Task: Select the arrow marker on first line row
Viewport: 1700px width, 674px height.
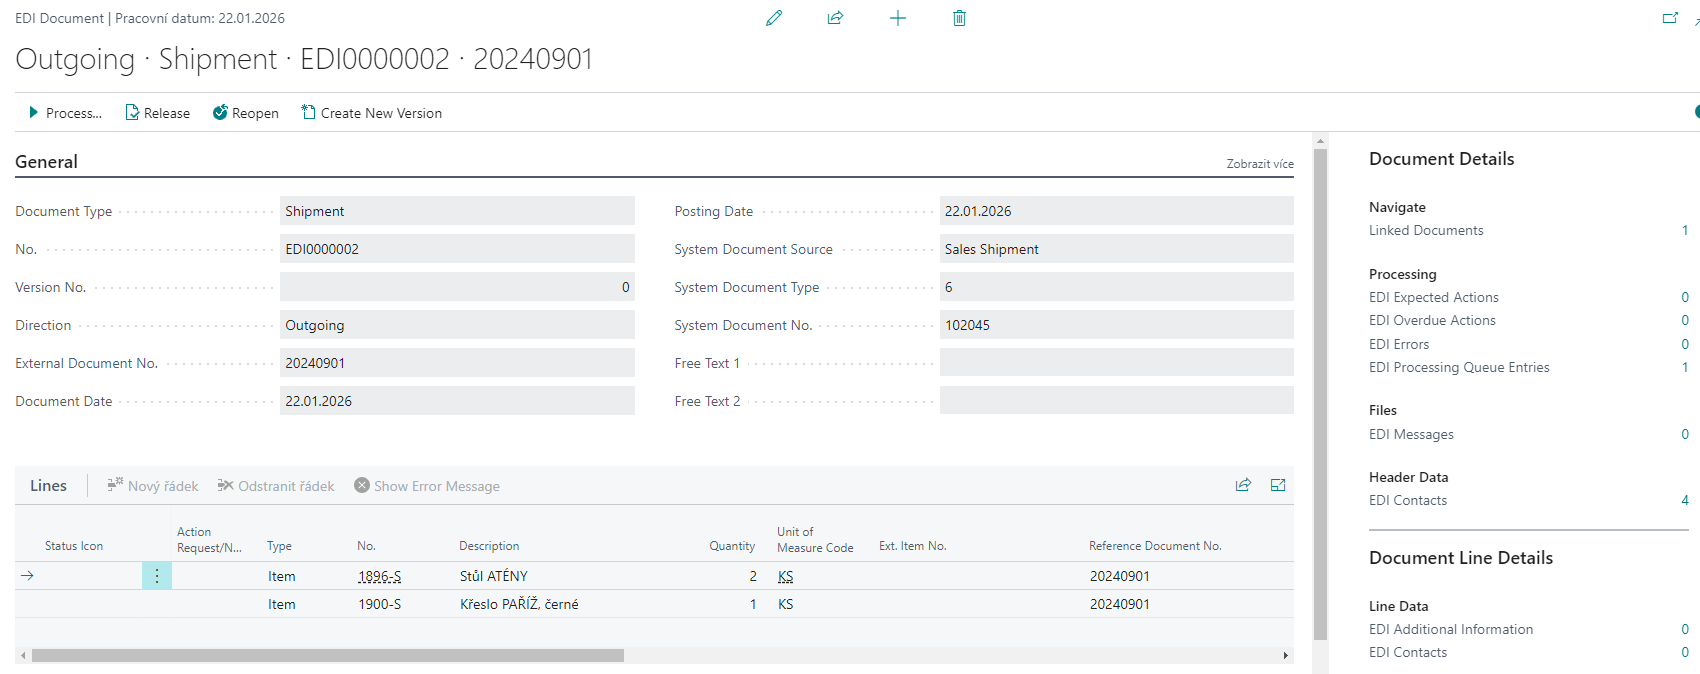Action: [28, 576]
